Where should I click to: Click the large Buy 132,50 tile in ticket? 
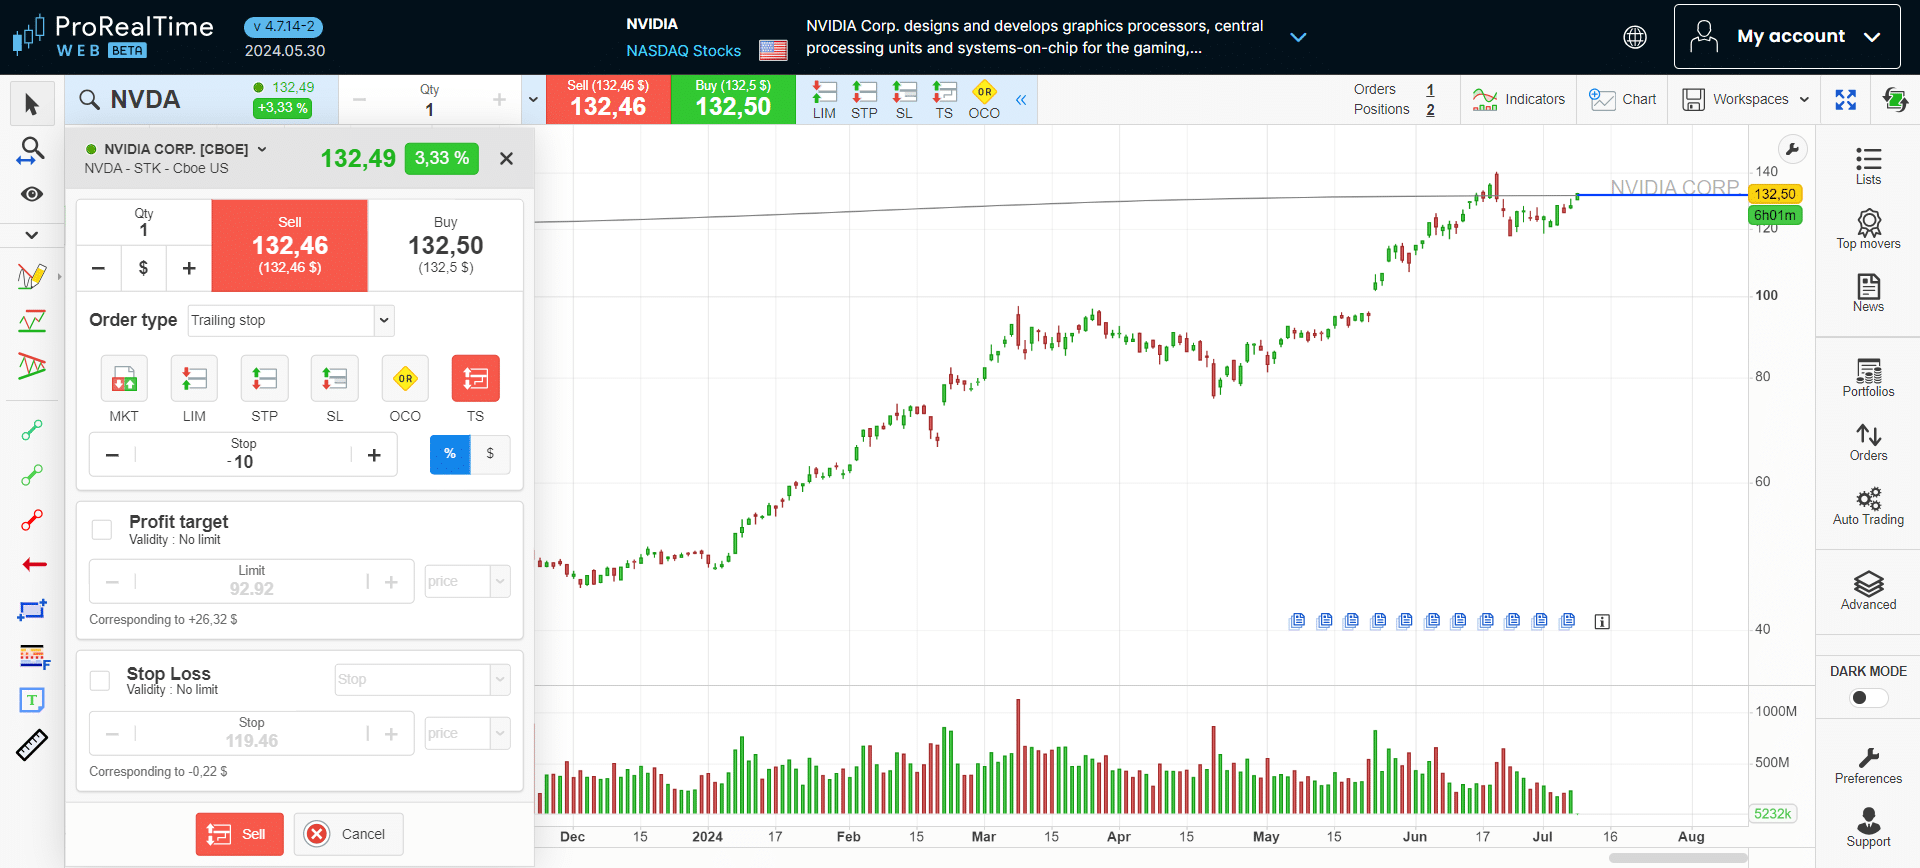446,246
